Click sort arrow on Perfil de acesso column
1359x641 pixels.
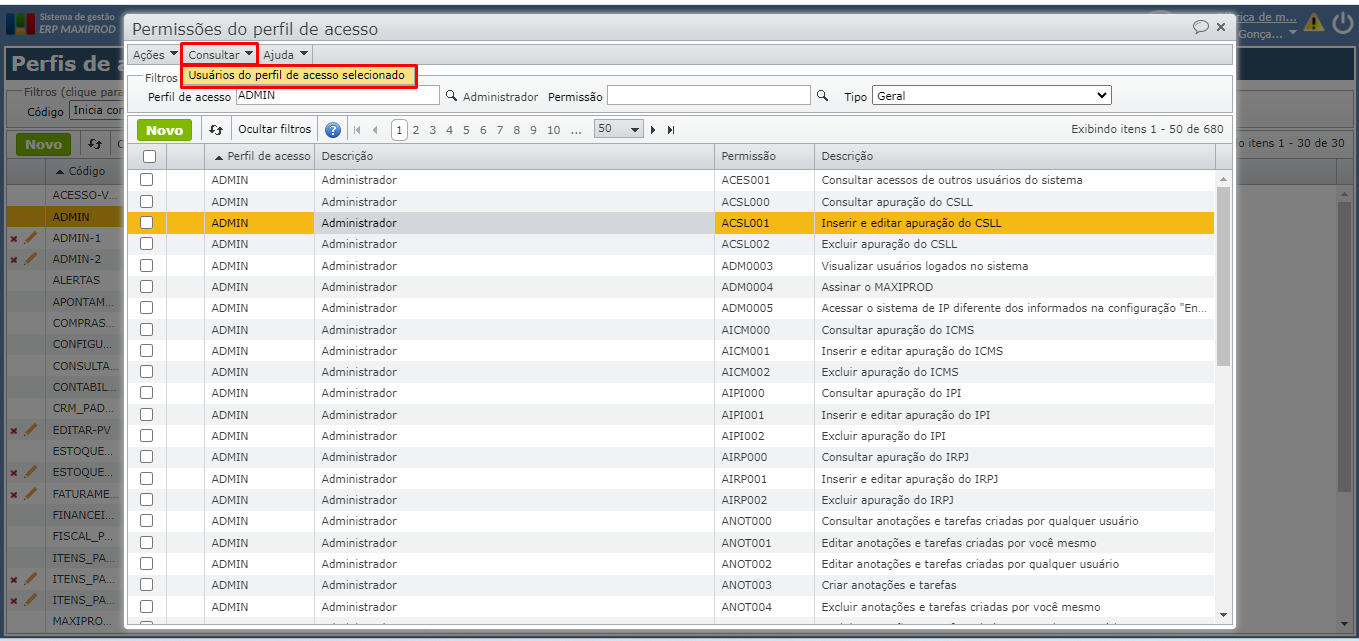219,156
